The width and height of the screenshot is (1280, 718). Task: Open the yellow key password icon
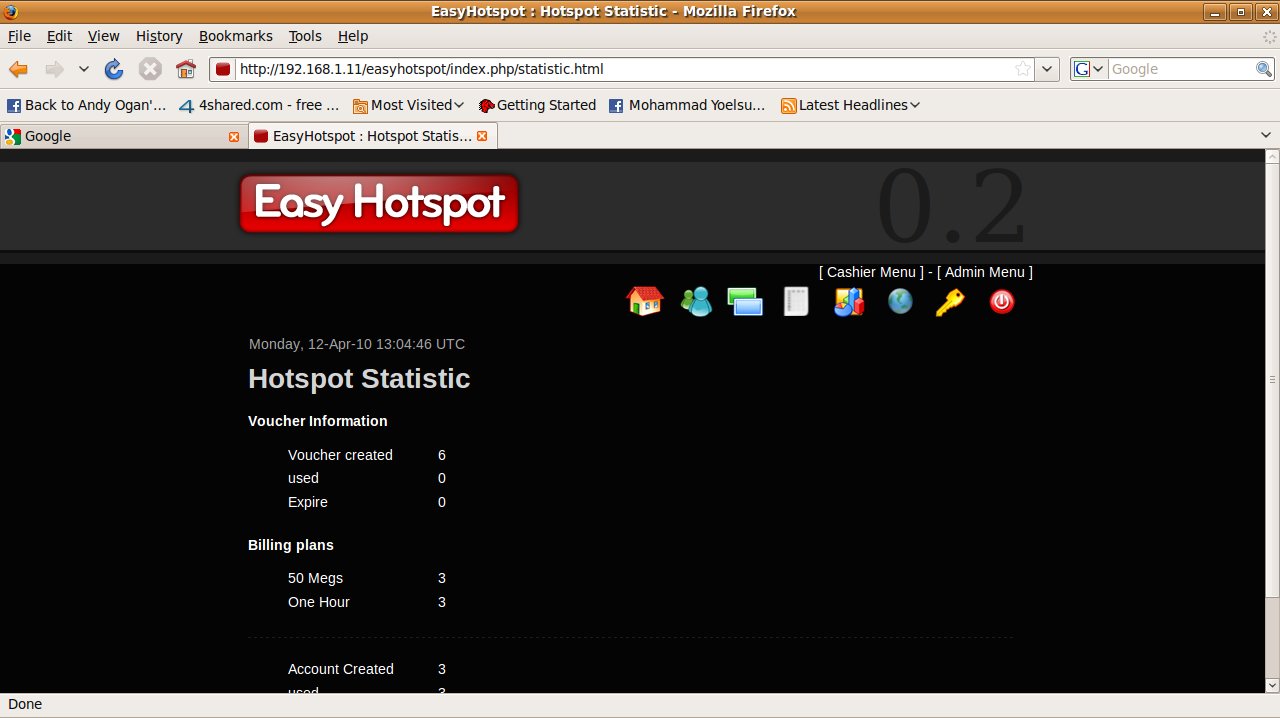coord(950,301)
